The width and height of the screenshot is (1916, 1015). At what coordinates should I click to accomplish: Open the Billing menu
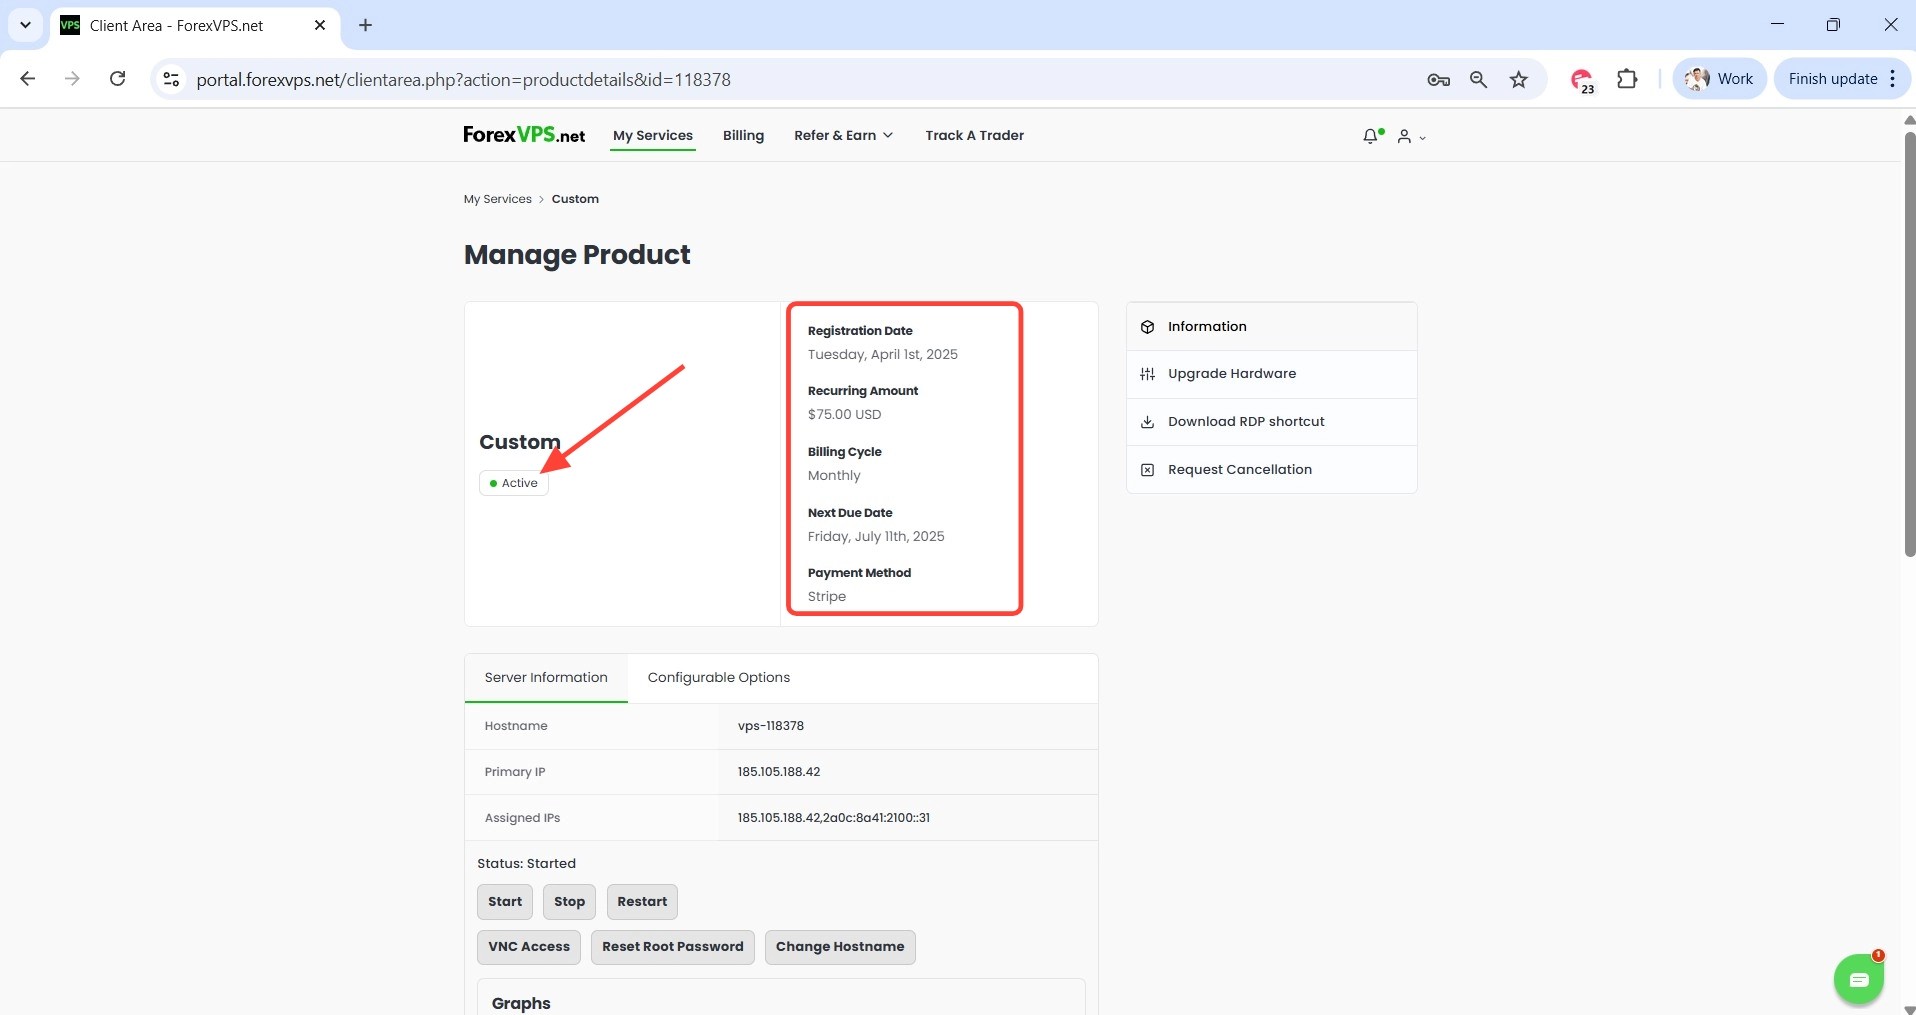click(743, 135)
